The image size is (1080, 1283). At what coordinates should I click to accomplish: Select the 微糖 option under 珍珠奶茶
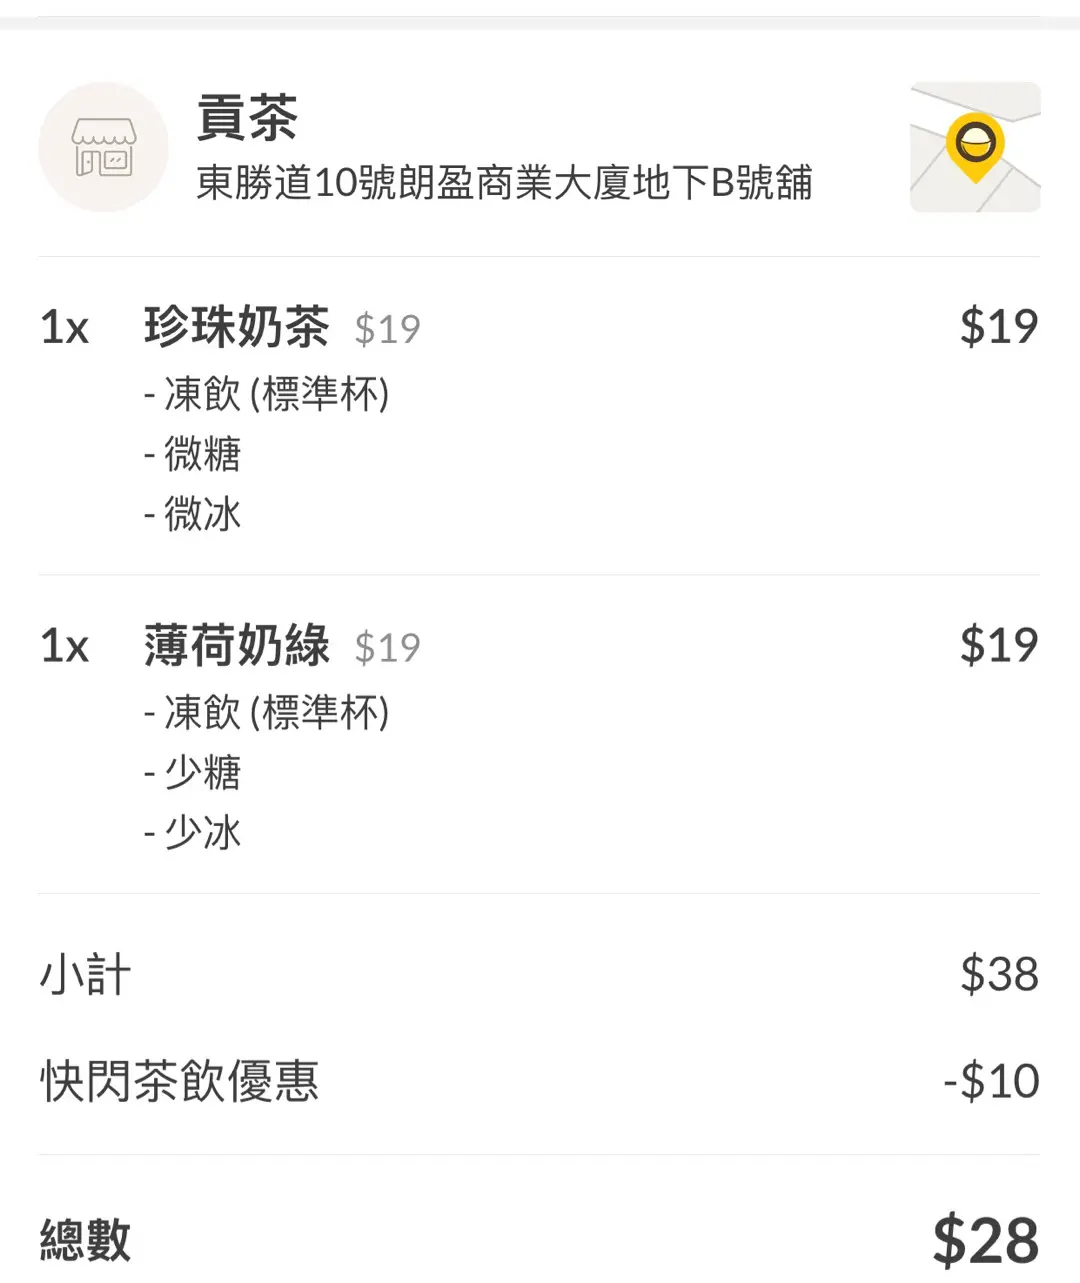coord(192,454)
